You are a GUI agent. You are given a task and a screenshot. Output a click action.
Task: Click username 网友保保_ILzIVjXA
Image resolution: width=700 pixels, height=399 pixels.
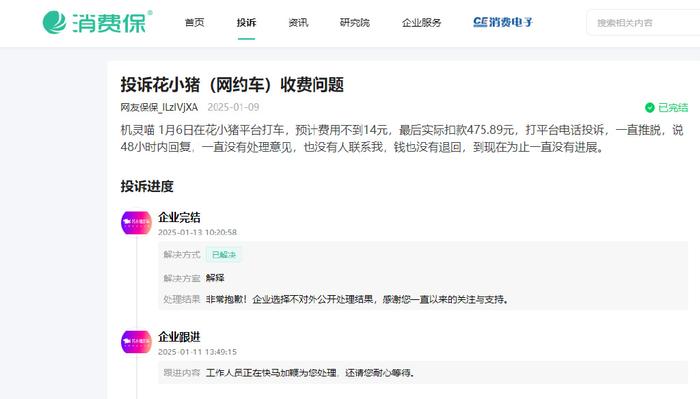[x=159, y=107]
